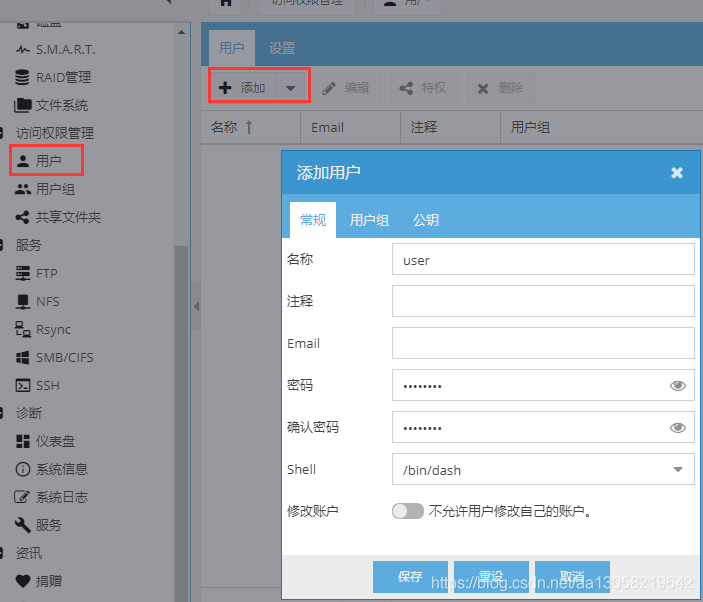Click sidebar scrollbar up arrow
Screen dimensions: 703x602
[182, 32]
